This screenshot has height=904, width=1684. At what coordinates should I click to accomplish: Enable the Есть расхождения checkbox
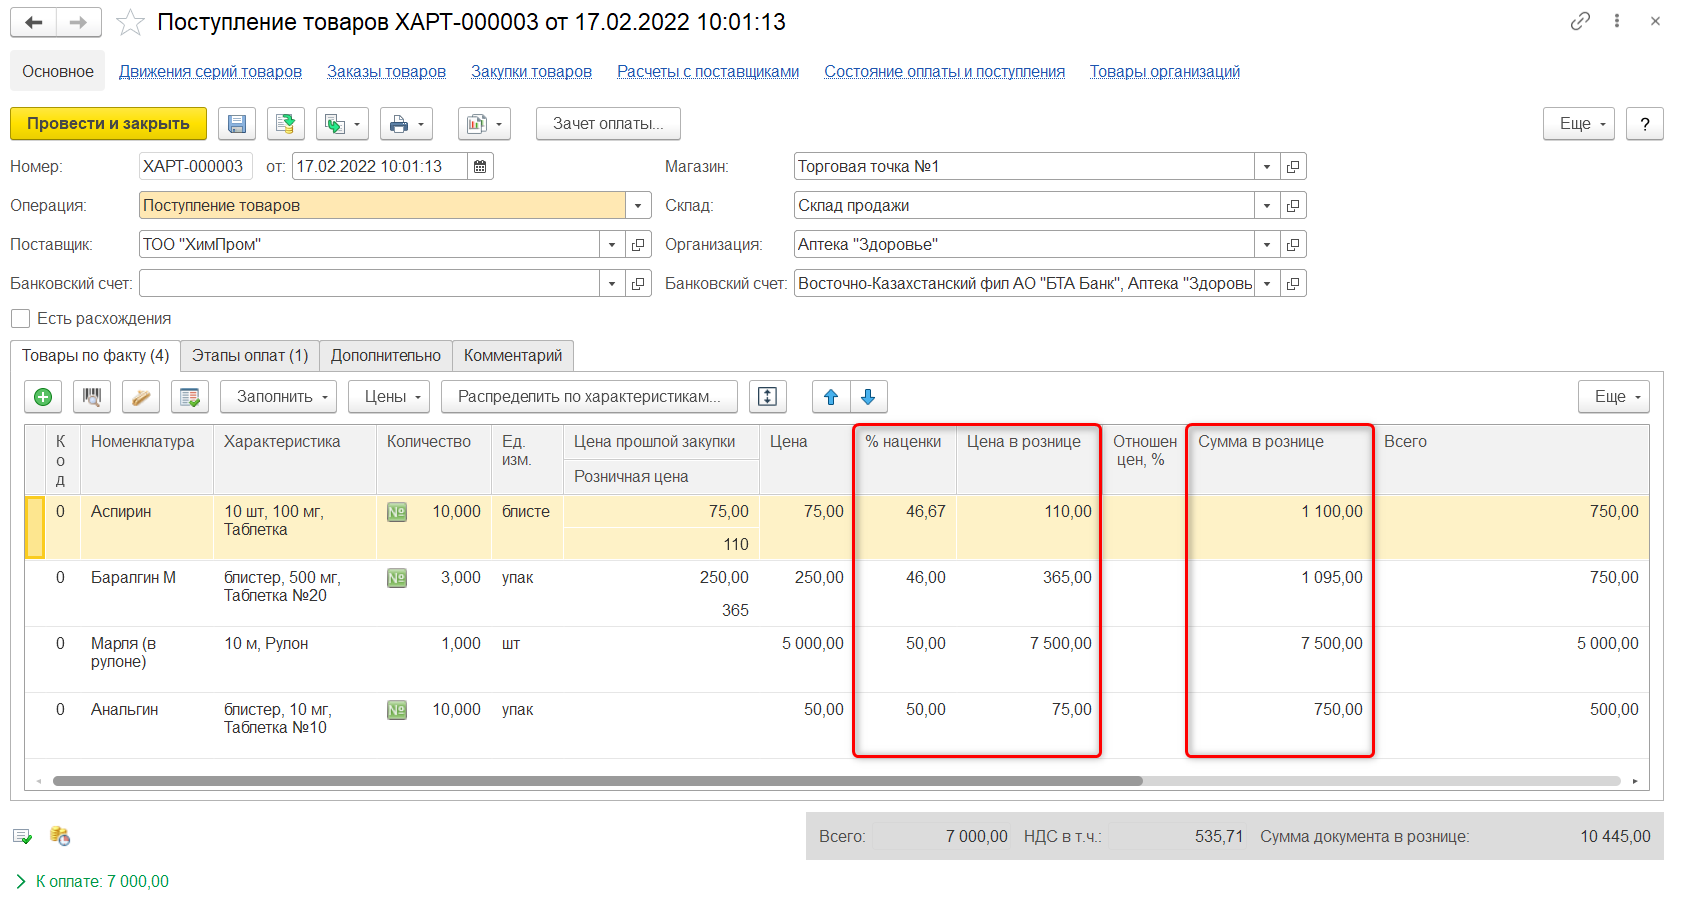tap(20, 319)
